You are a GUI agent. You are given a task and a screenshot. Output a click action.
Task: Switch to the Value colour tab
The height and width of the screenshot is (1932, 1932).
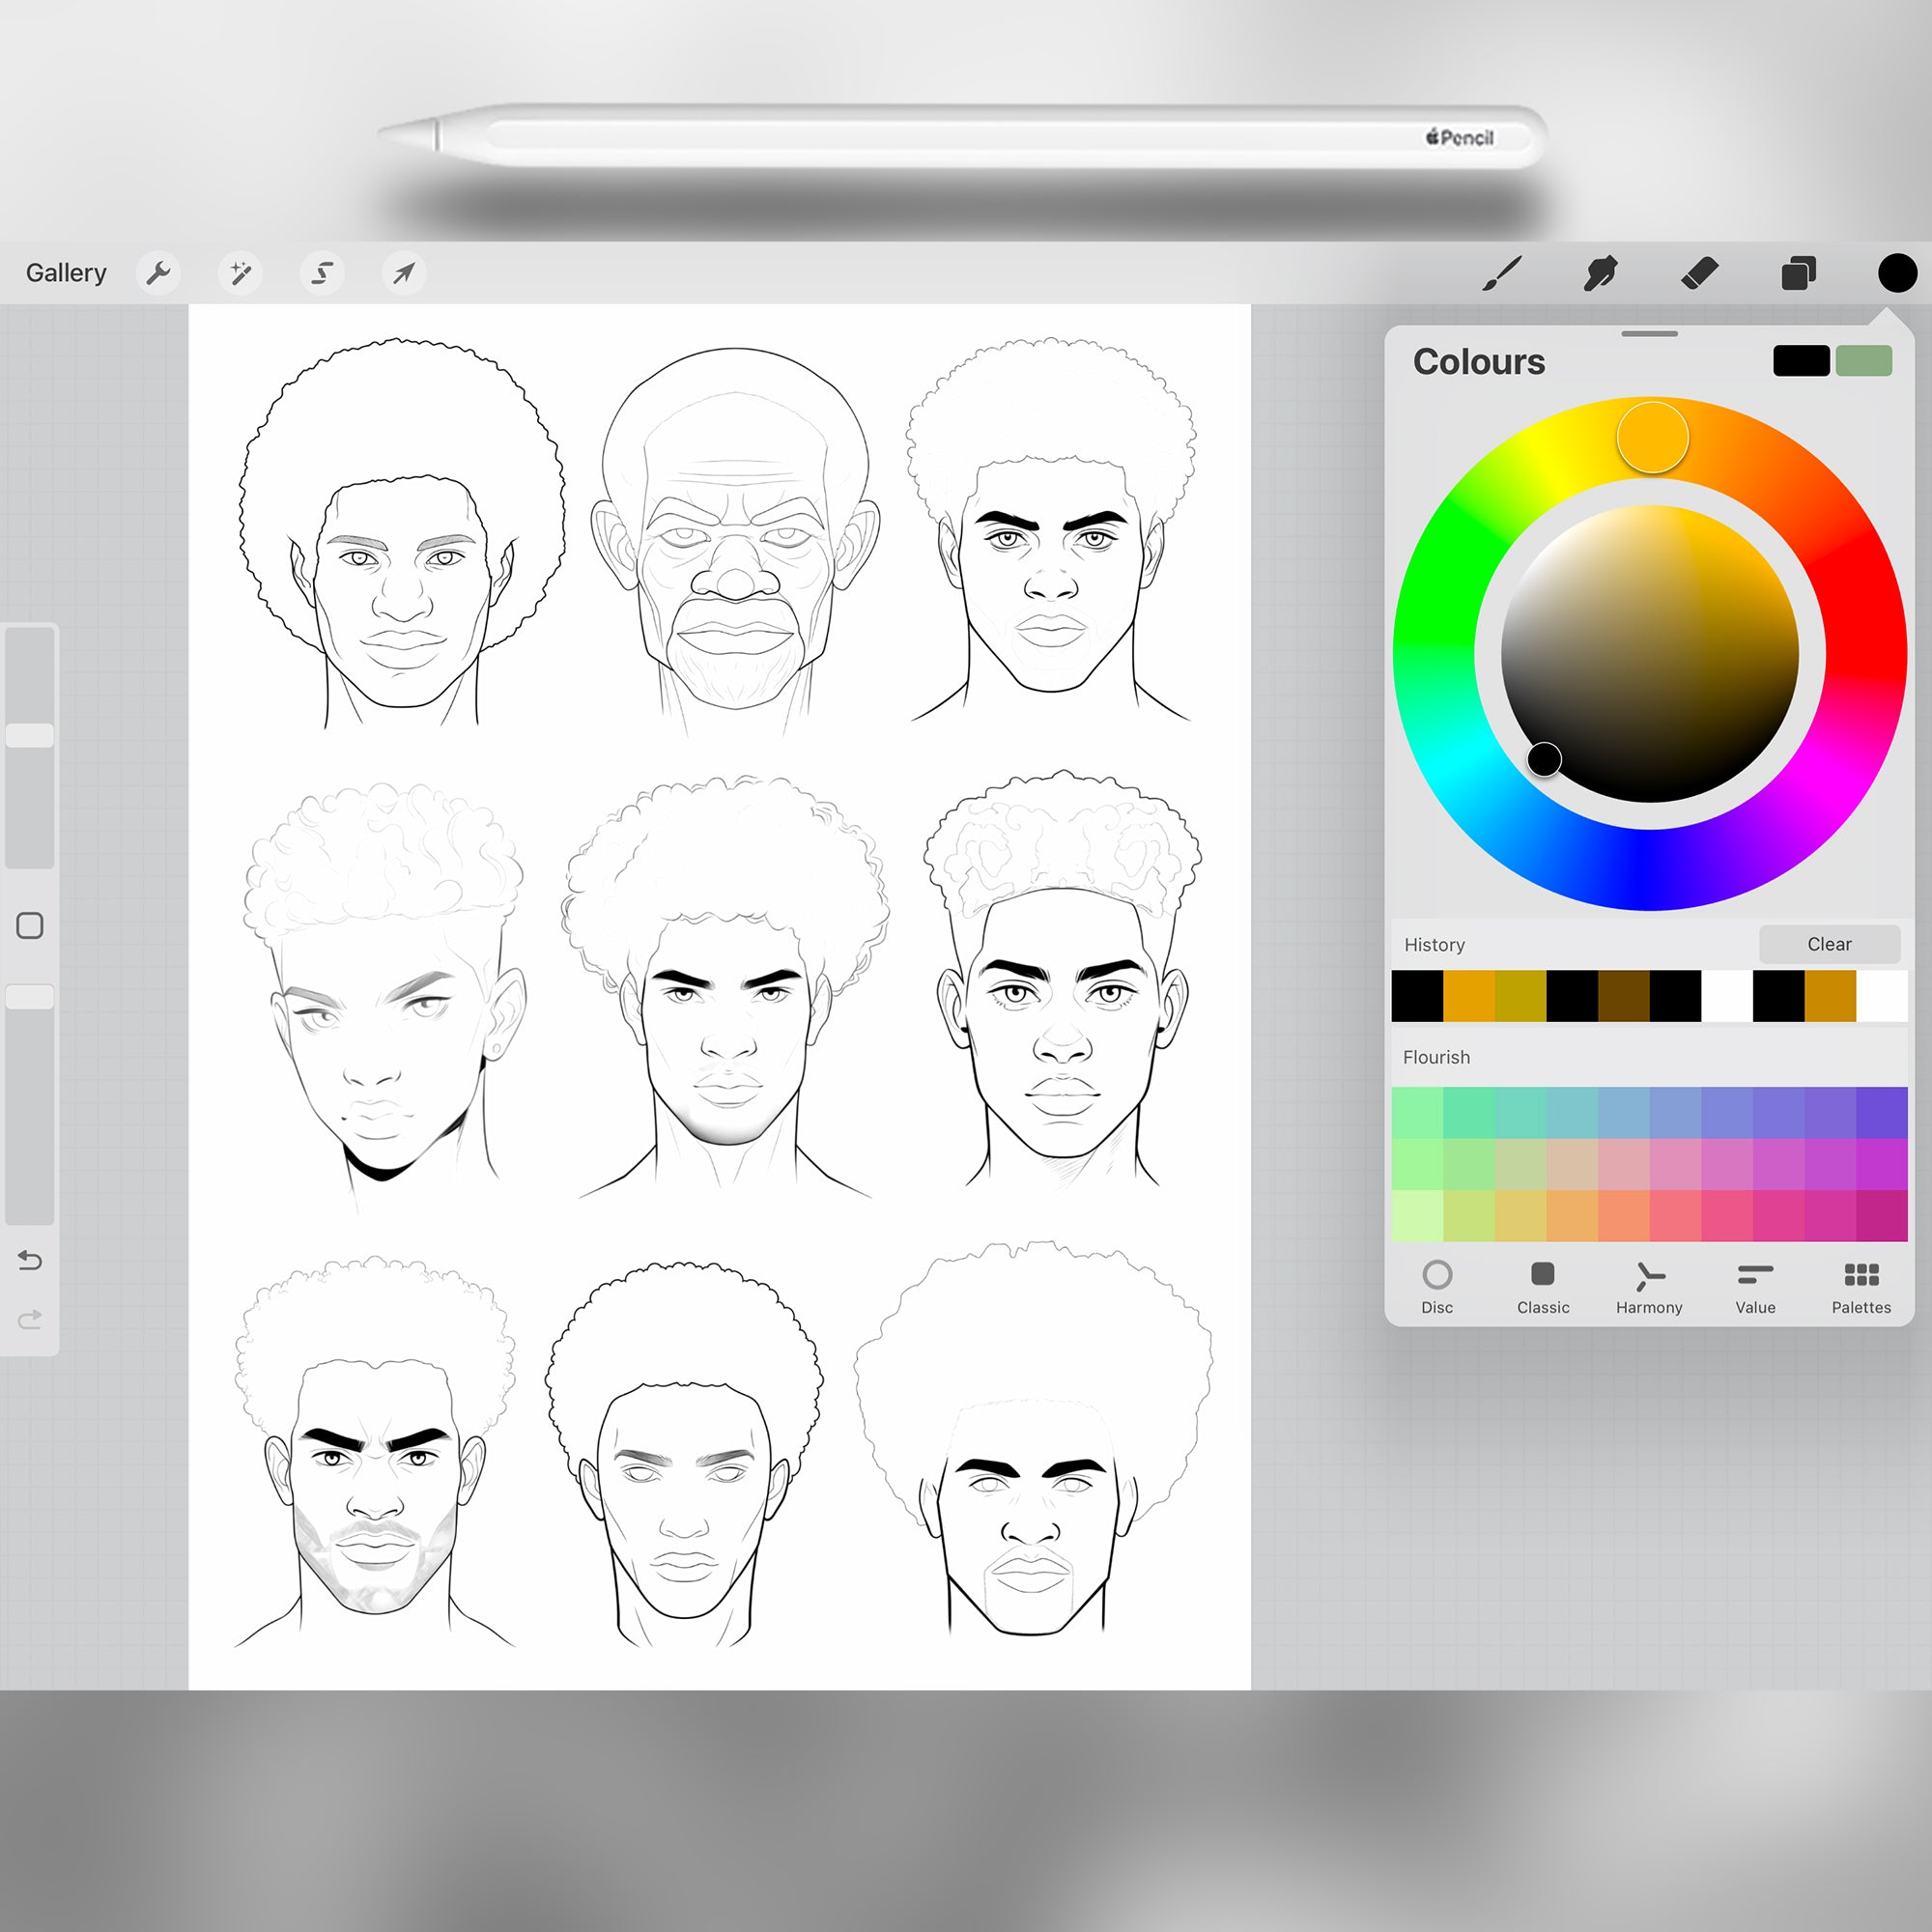pyautogui.click(x=1755, y=1287)
